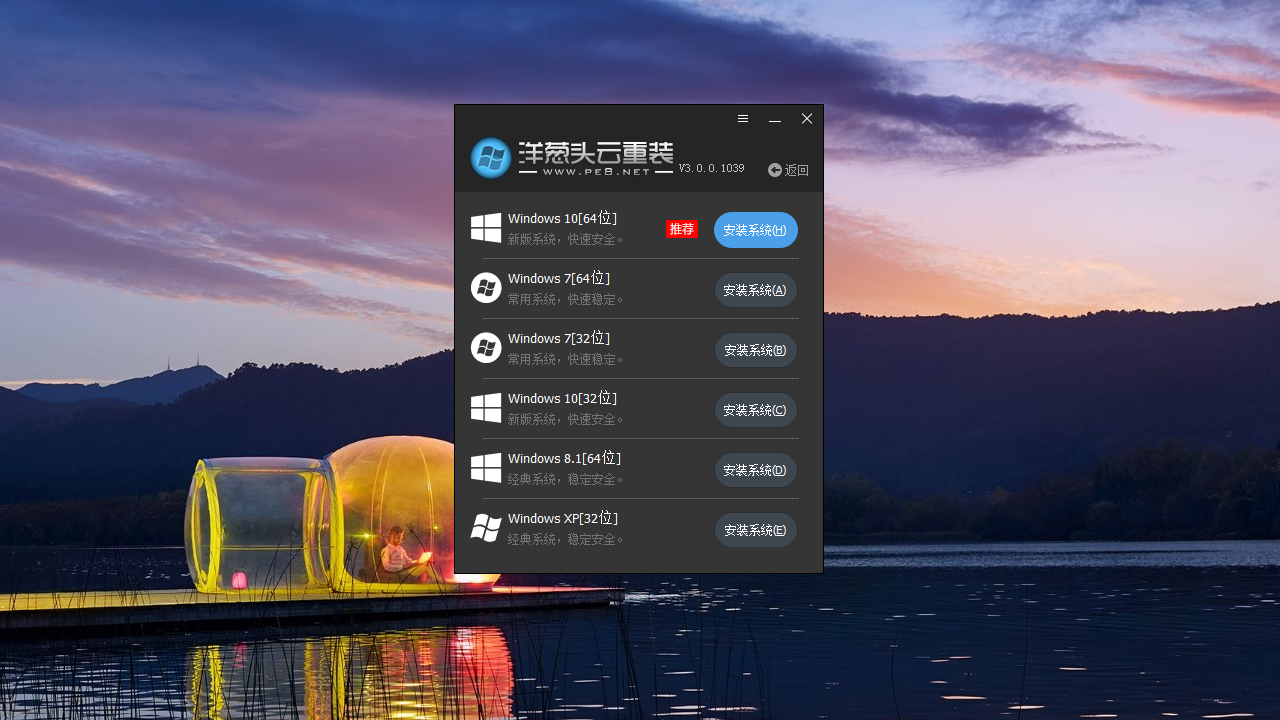Click the Windows 10[64位] system icon
The width and height of the screenshot is (1280, 720).
tap(486, 228)
